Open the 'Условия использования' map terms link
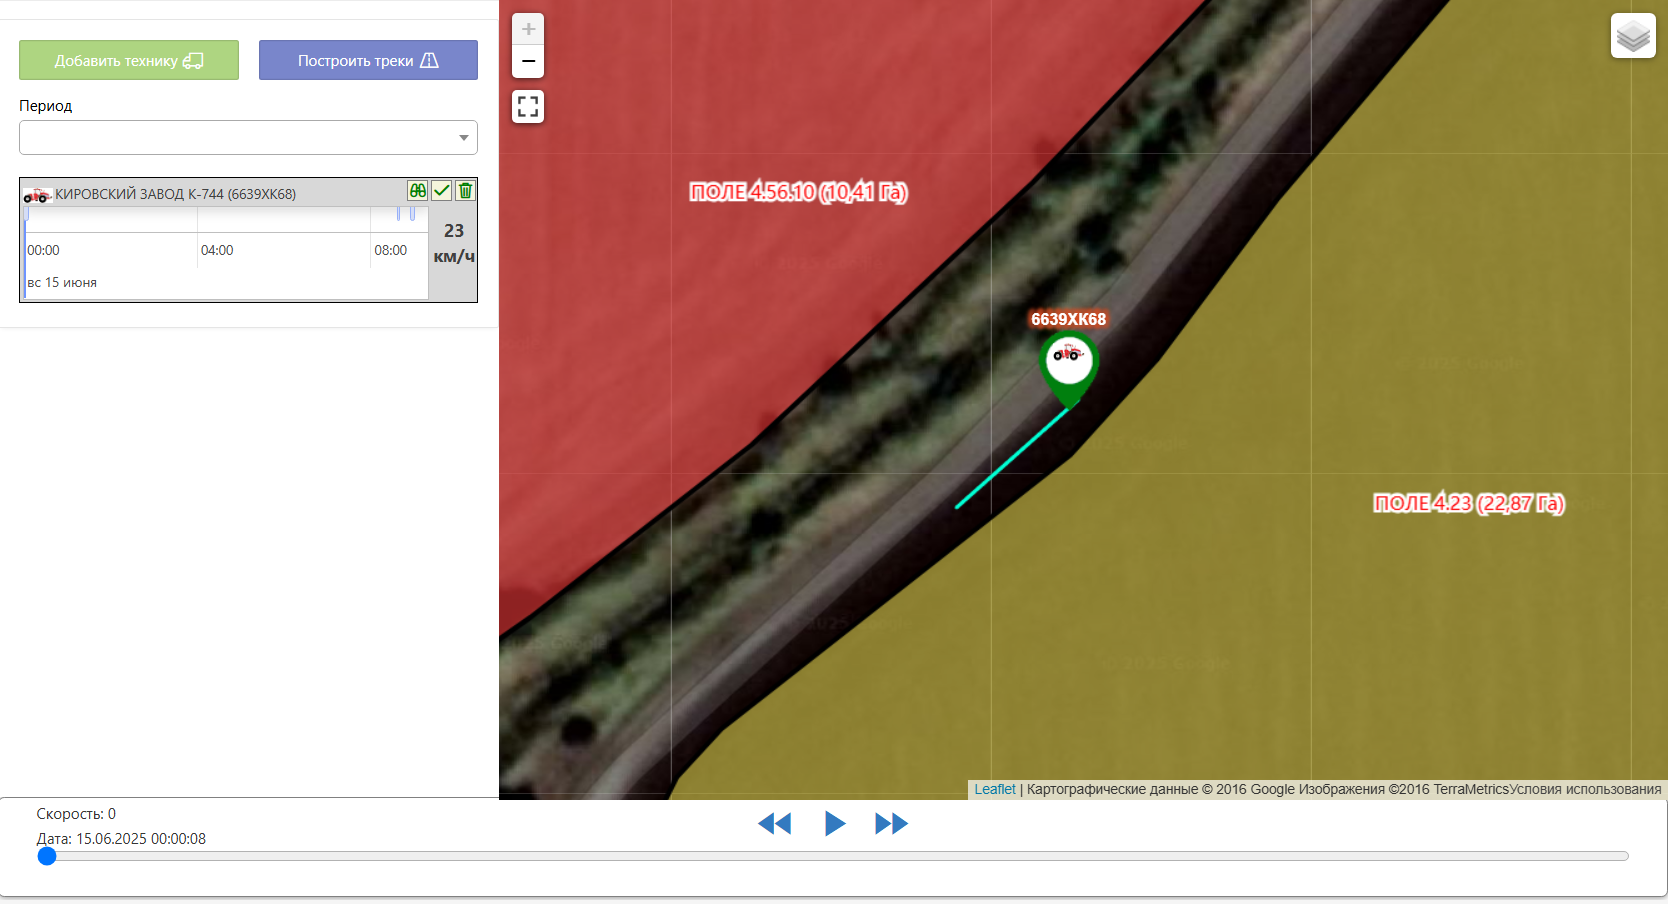This screenshot has width=1668, height=904. 1585,789
